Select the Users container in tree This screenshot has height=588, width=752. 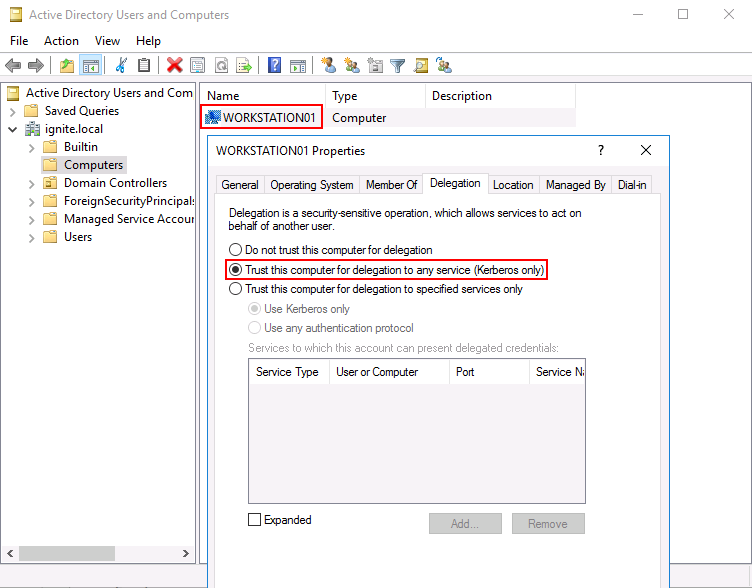[78, 237]
